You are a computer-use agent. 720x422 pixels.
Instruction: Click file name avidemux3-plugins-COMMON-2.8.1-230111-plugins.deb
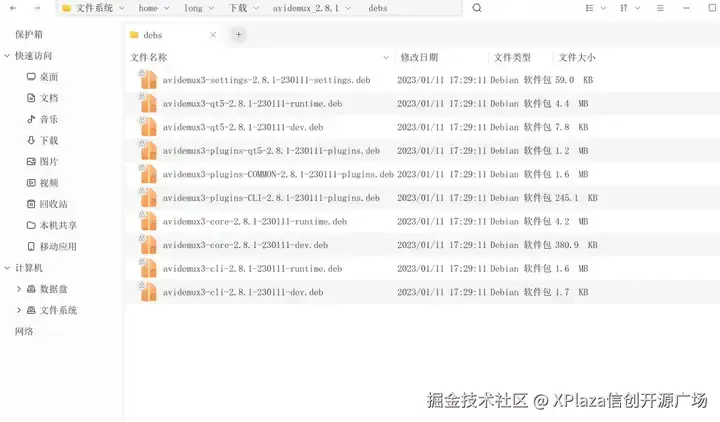point(278,174)
